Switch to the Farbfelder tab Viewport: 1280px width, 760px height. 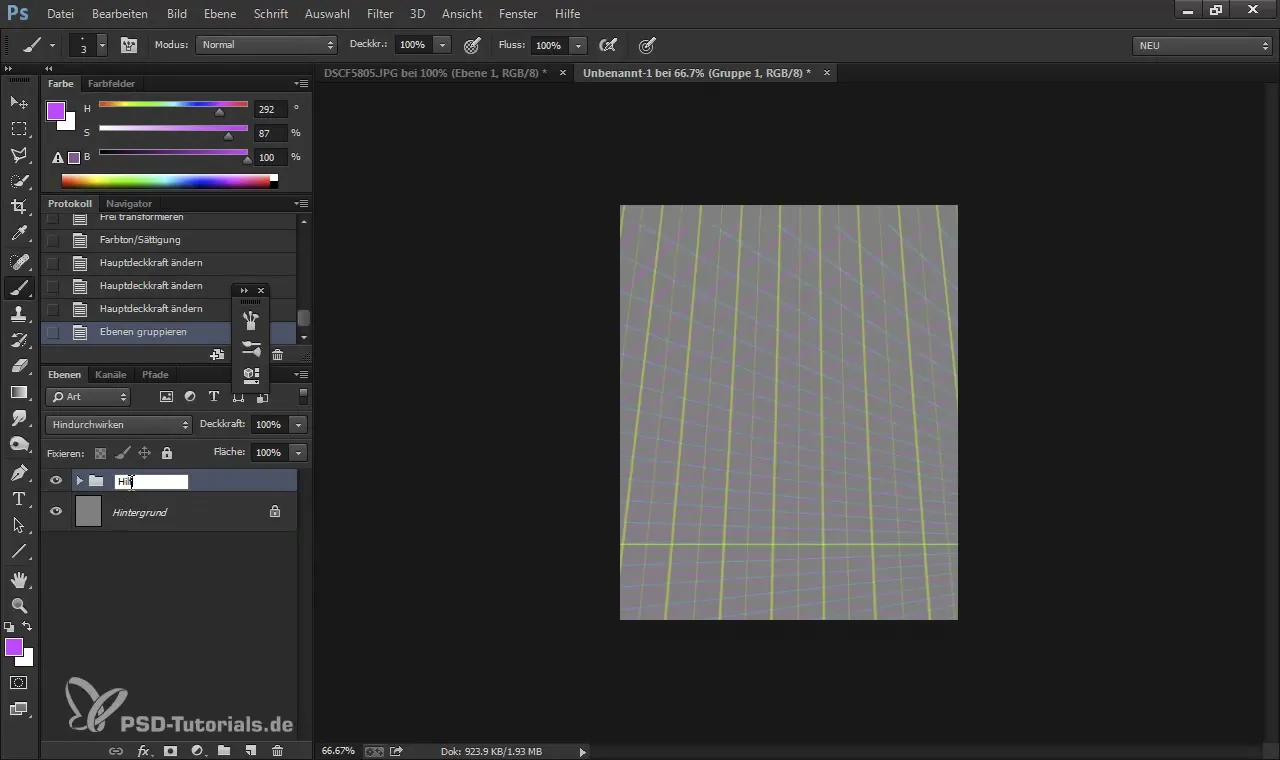click(111, 84)
